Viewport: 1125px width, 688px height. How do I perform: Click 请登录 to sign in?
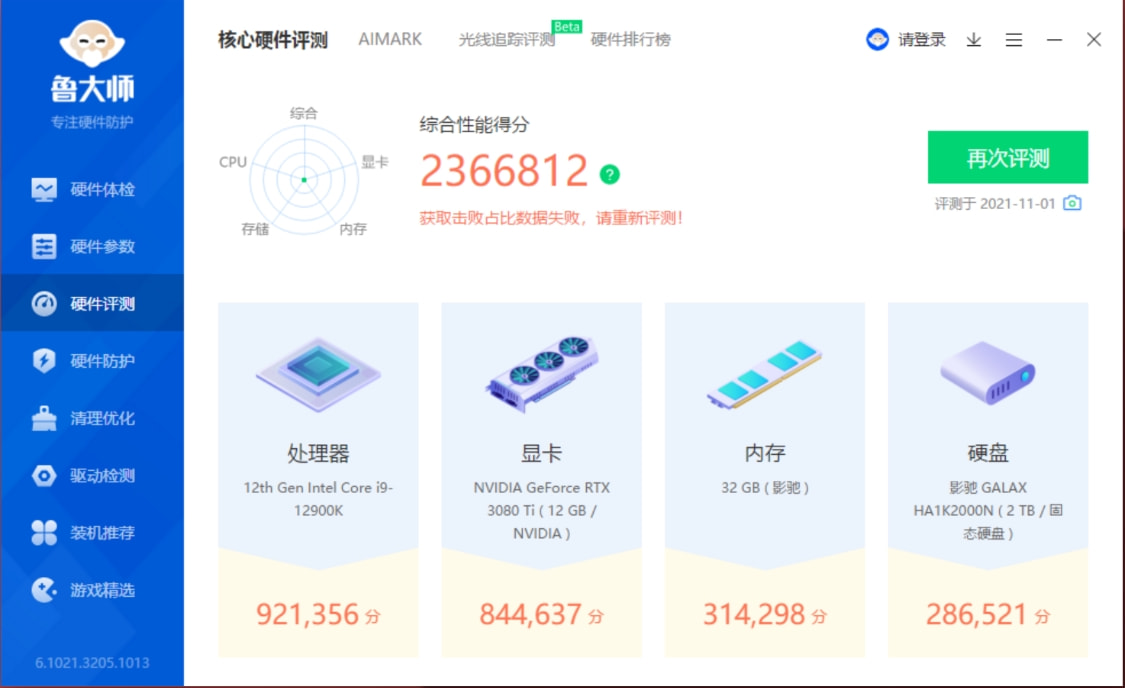click(x=917, y=40)
